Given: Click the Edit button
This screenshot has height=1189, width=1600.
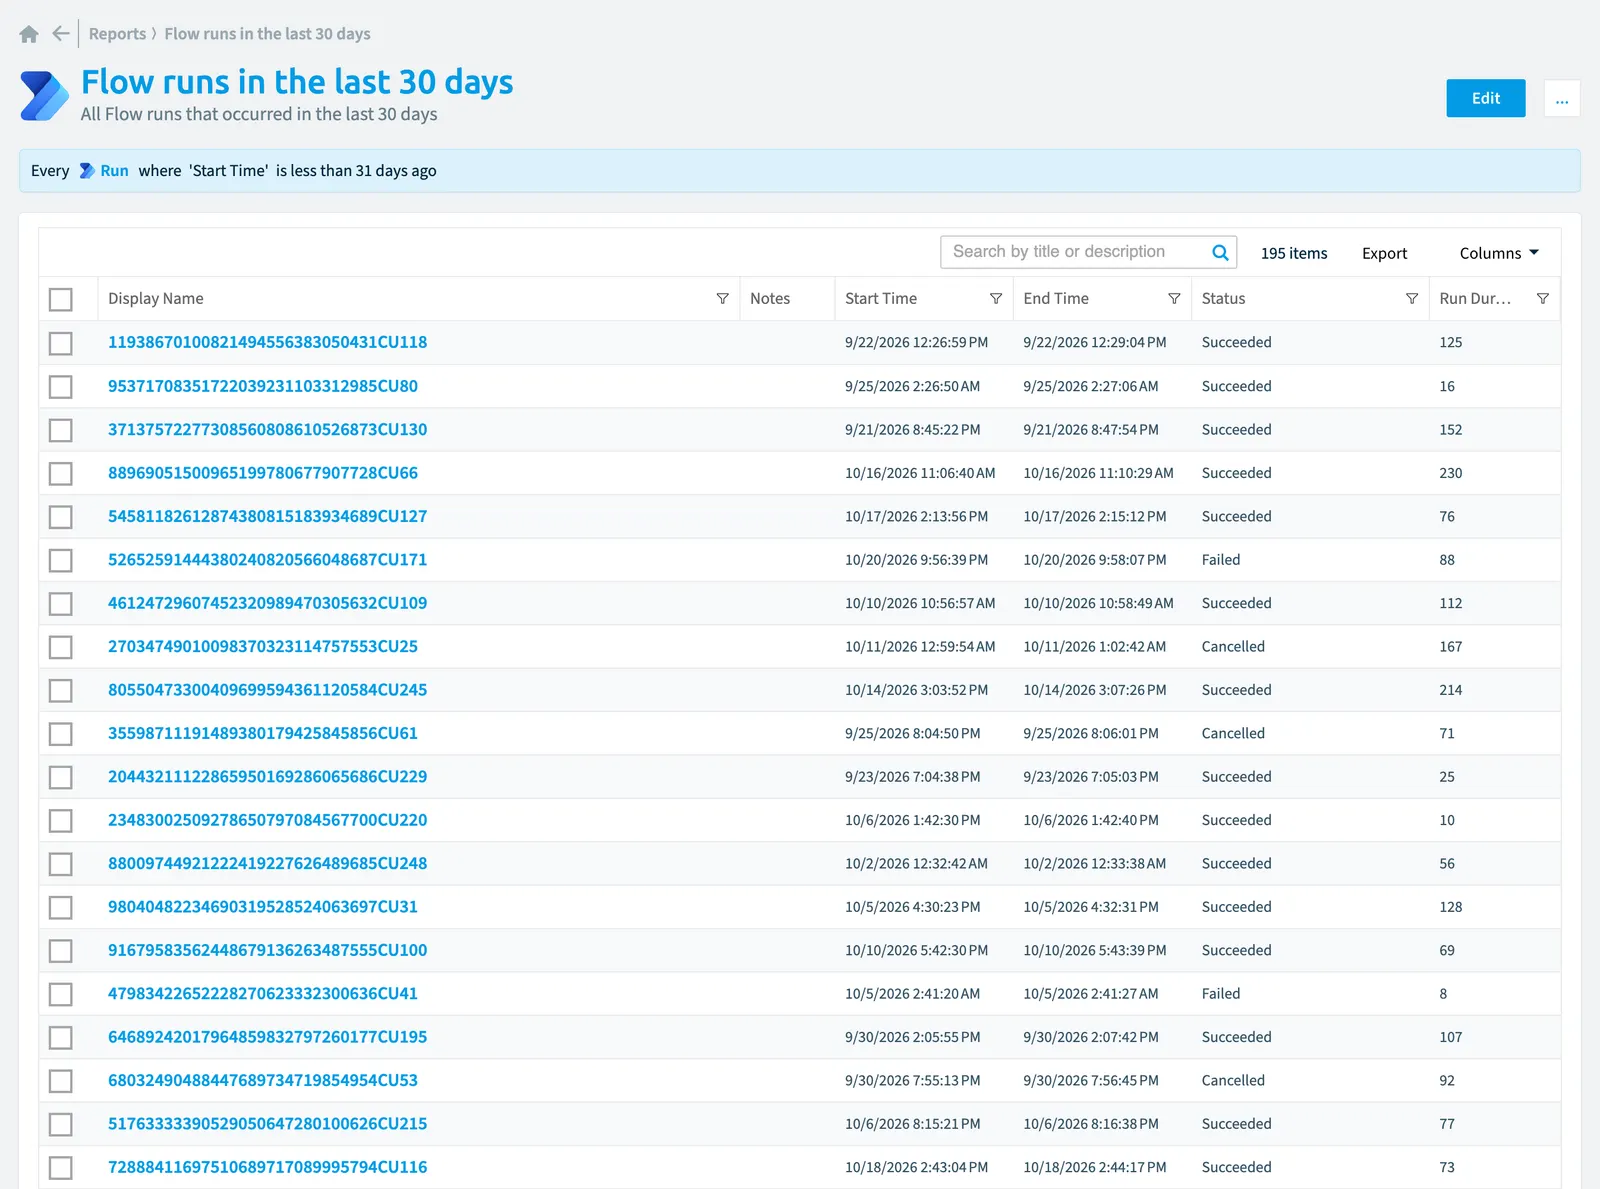Looking at the screenshot, I should [x=1486, y=98].
